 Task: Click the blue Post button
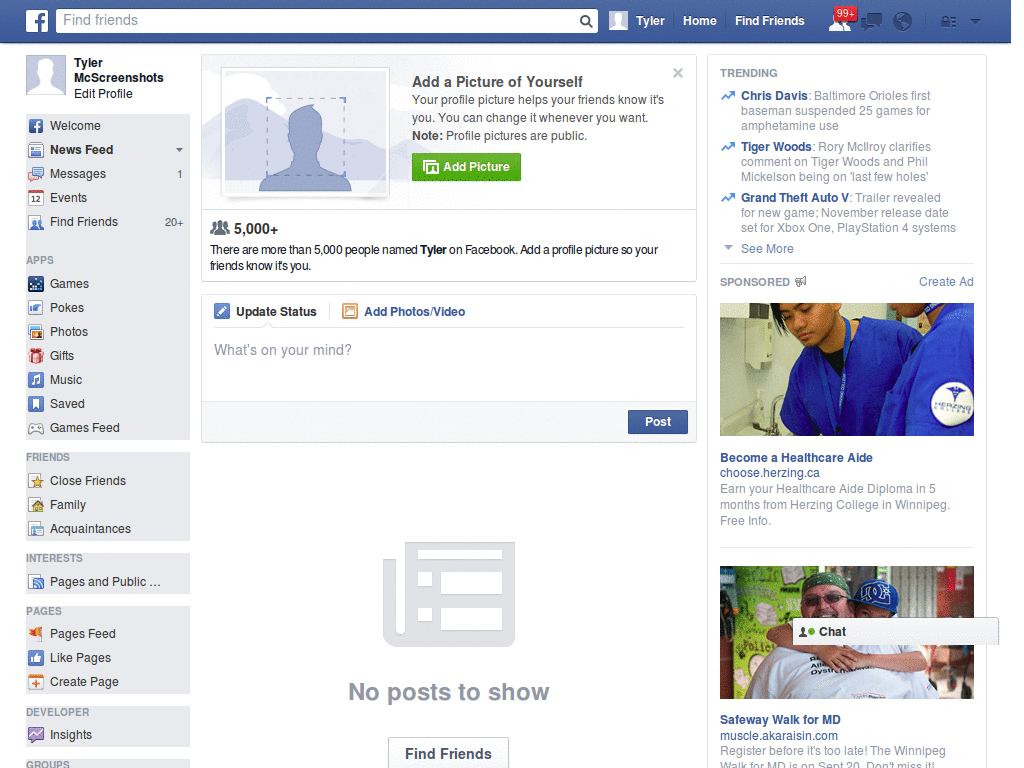tap(658, 422)
